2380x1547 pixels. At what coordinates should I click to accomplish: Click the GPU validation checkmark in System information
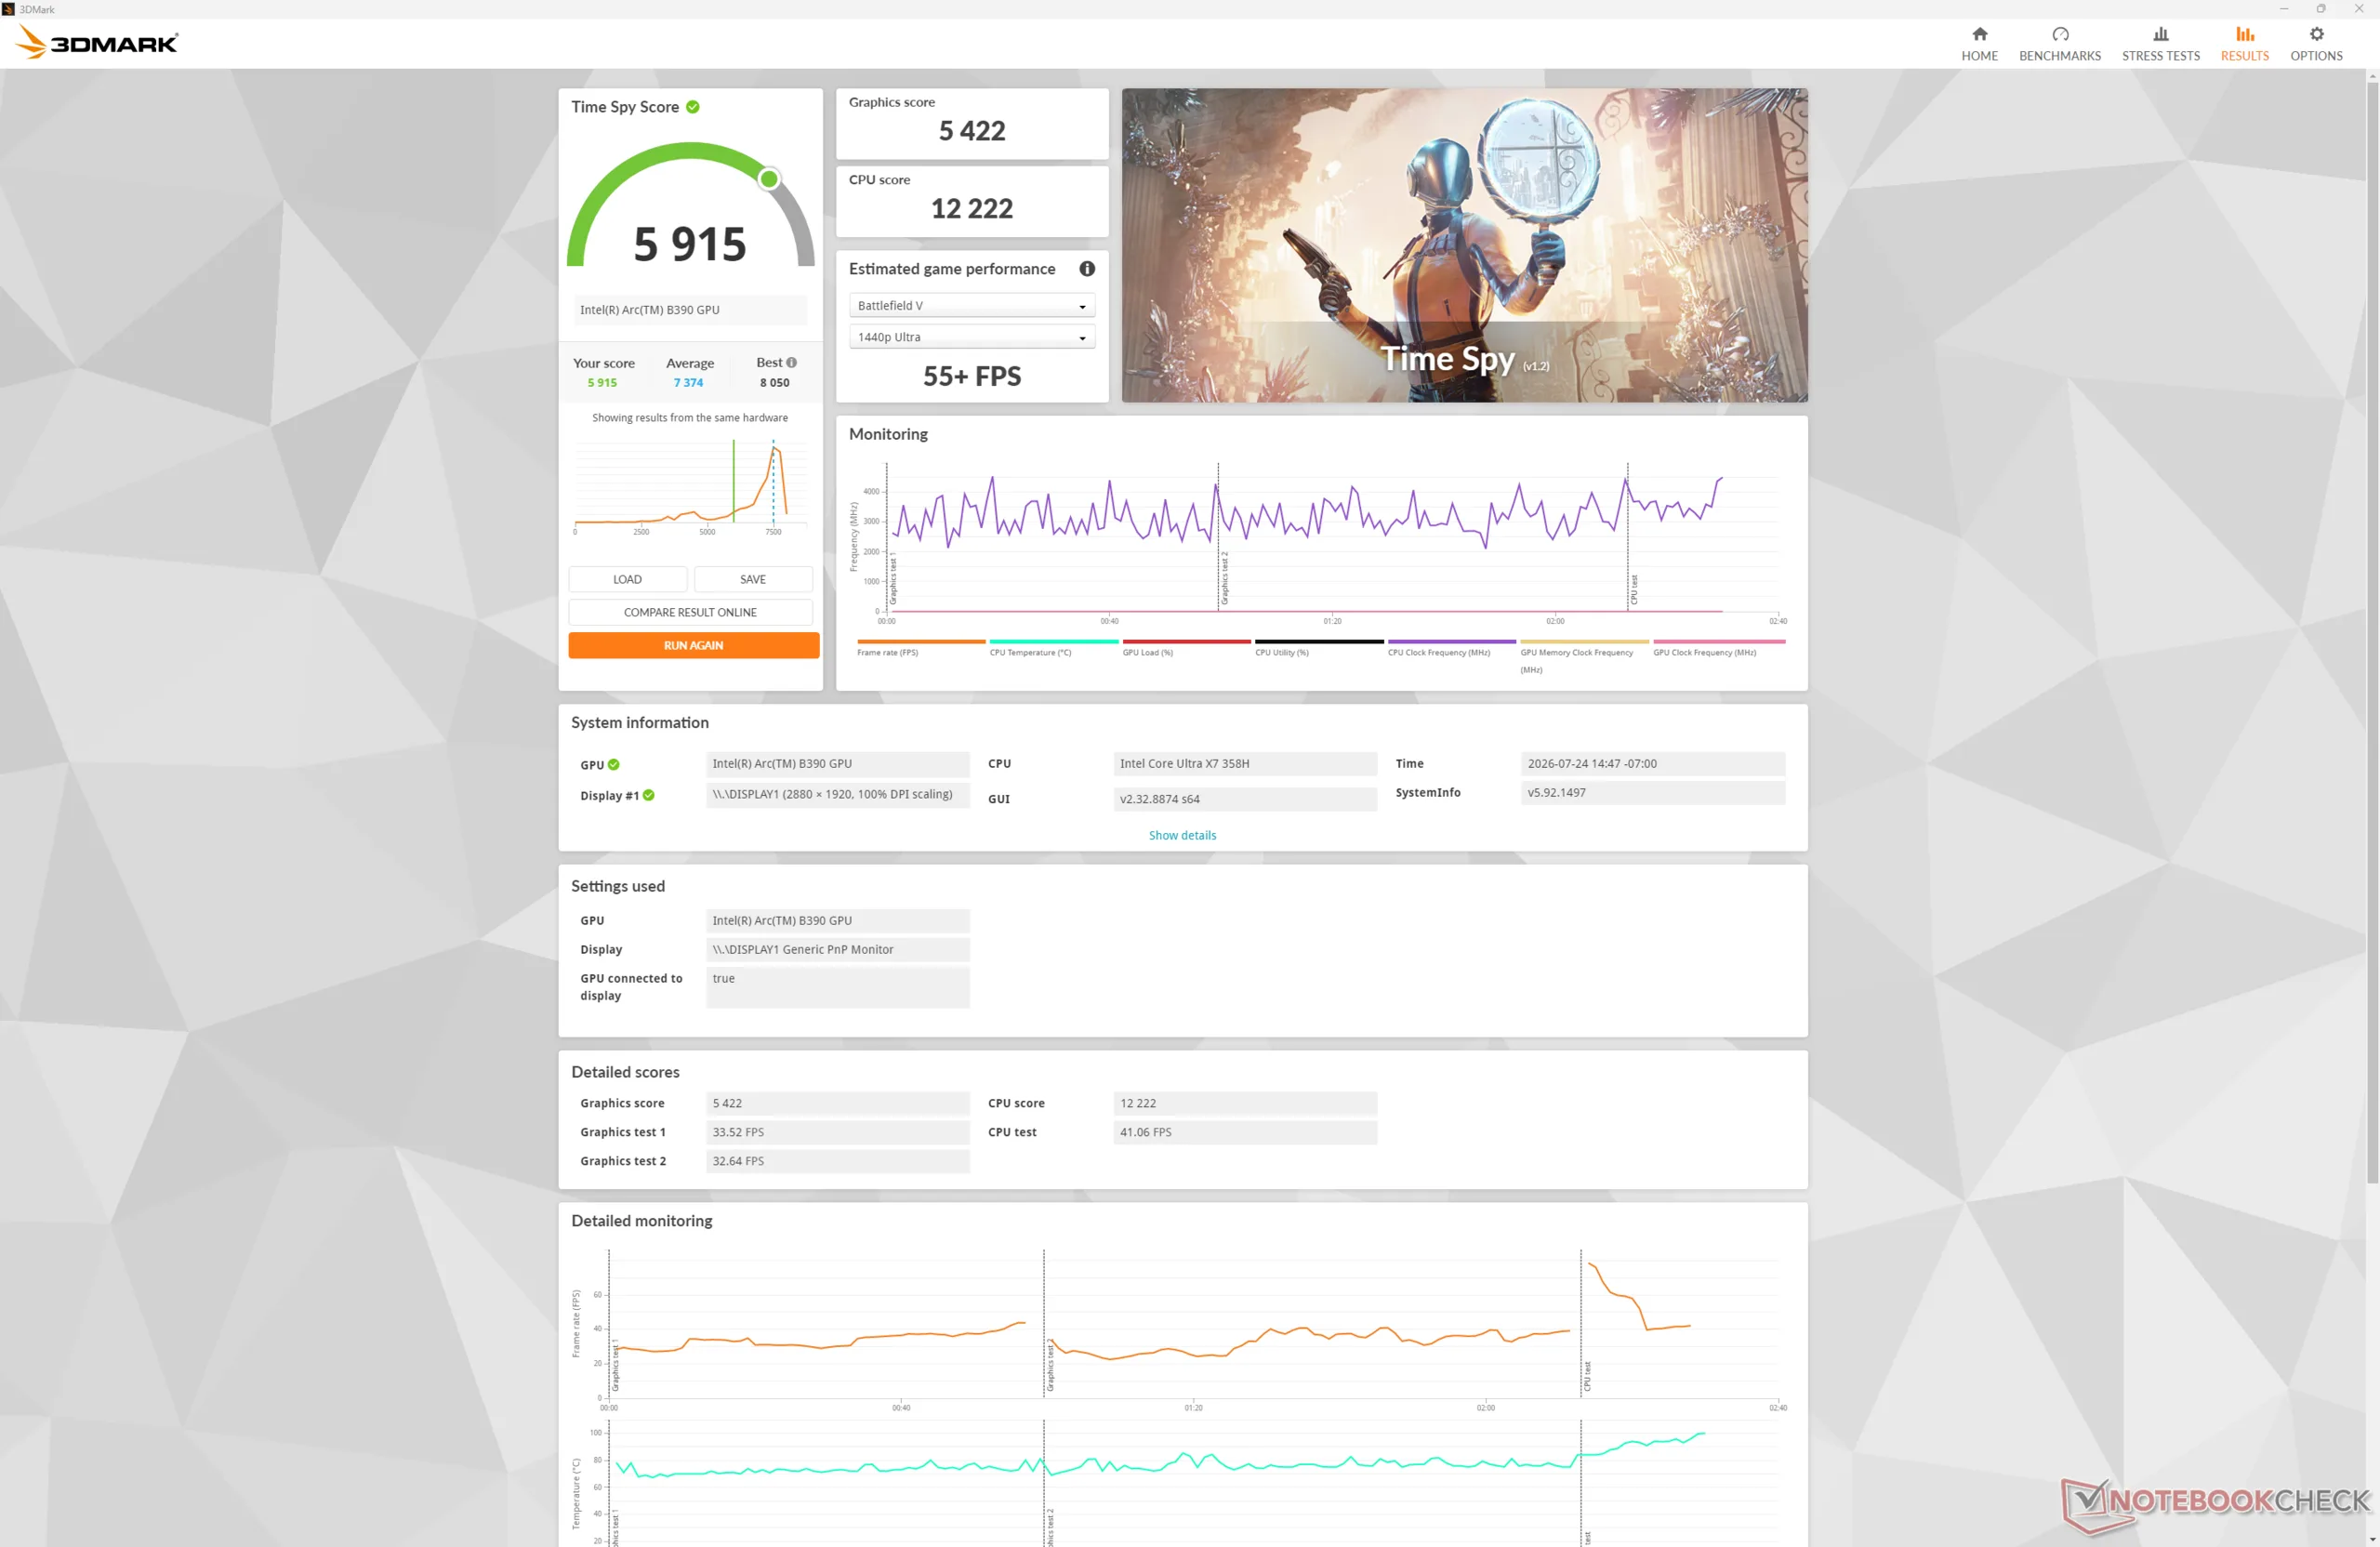614,765
